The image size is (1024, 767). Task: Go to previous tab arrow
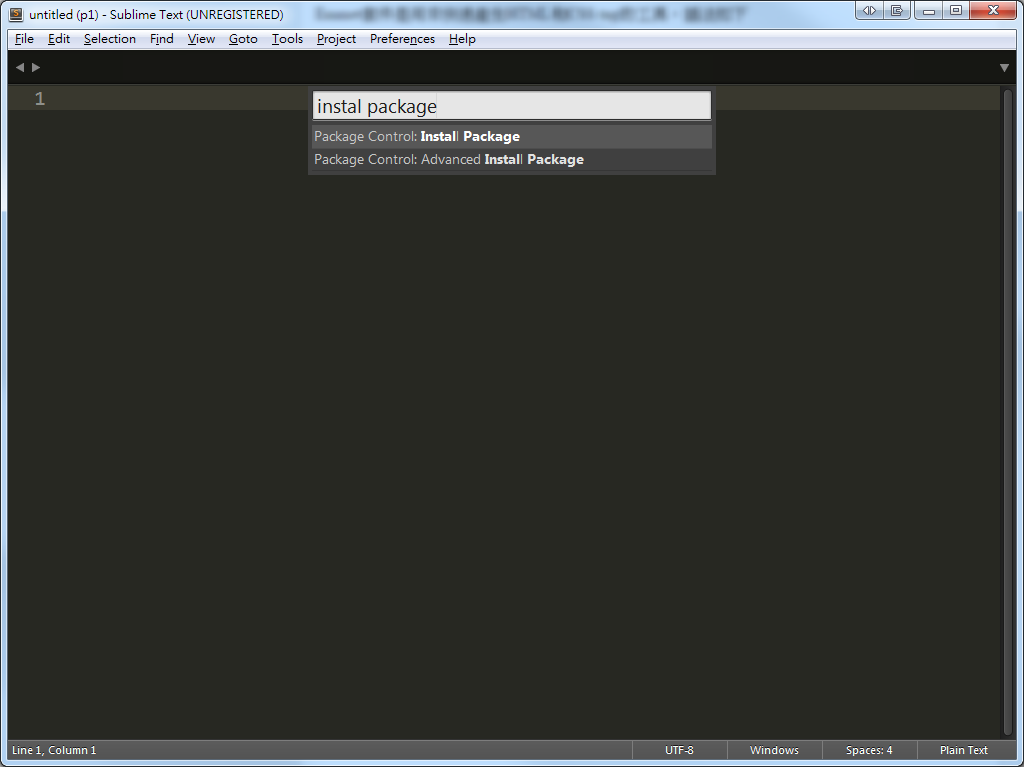point(20,67)
